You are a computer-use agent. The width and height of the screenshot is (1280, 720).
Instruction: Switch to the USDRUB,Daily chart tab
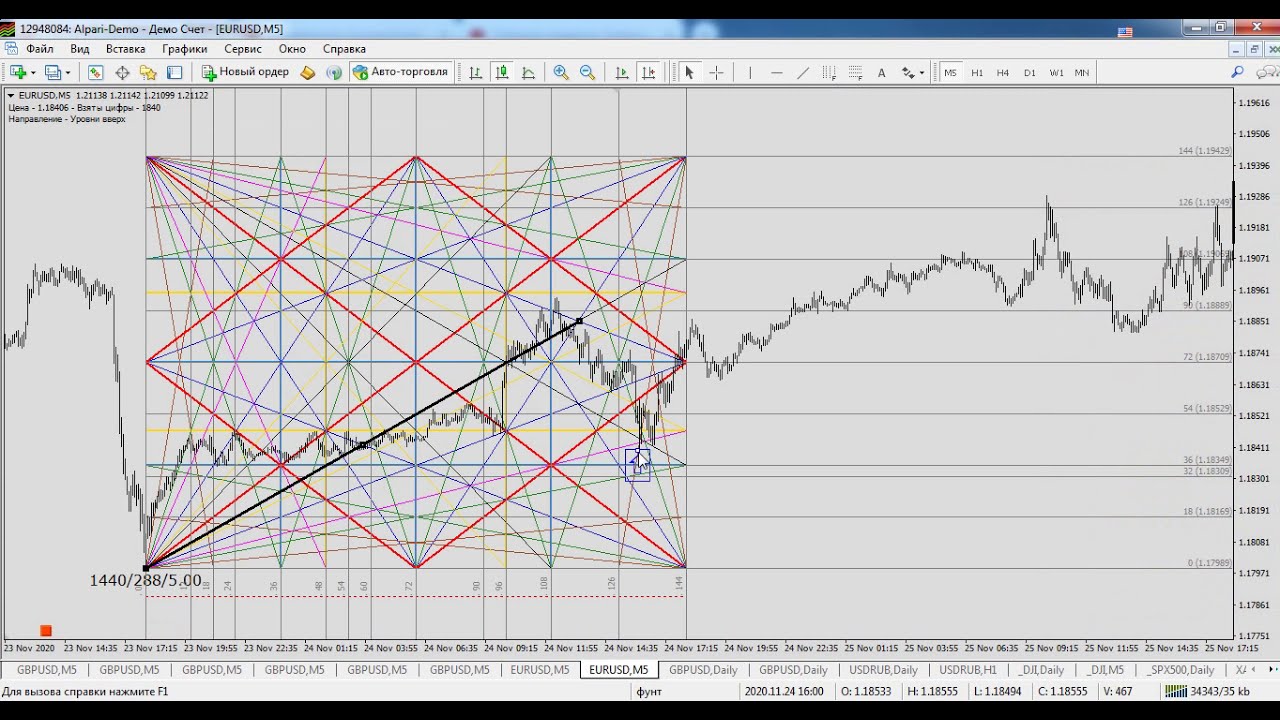[883, 670]
